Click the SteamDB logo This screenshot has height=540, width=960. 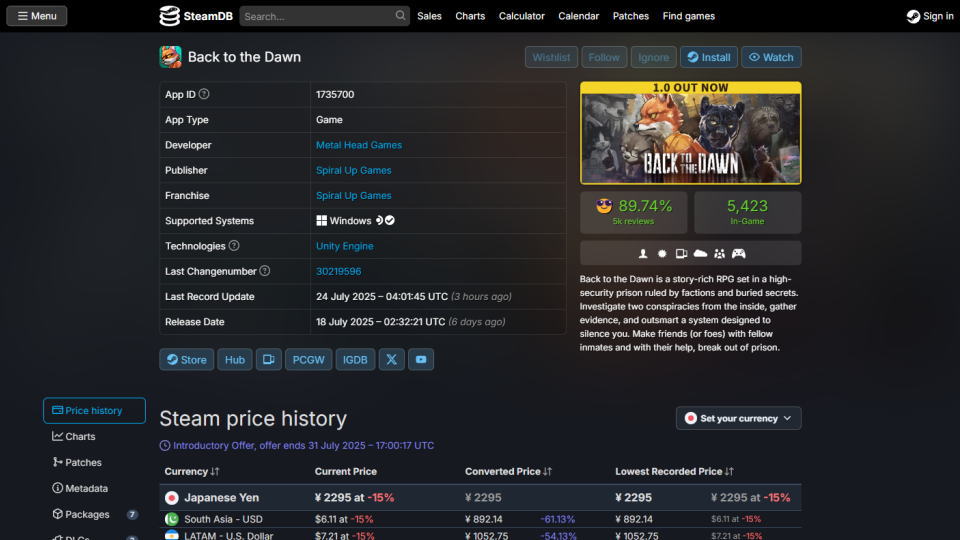tap(196, 16)
